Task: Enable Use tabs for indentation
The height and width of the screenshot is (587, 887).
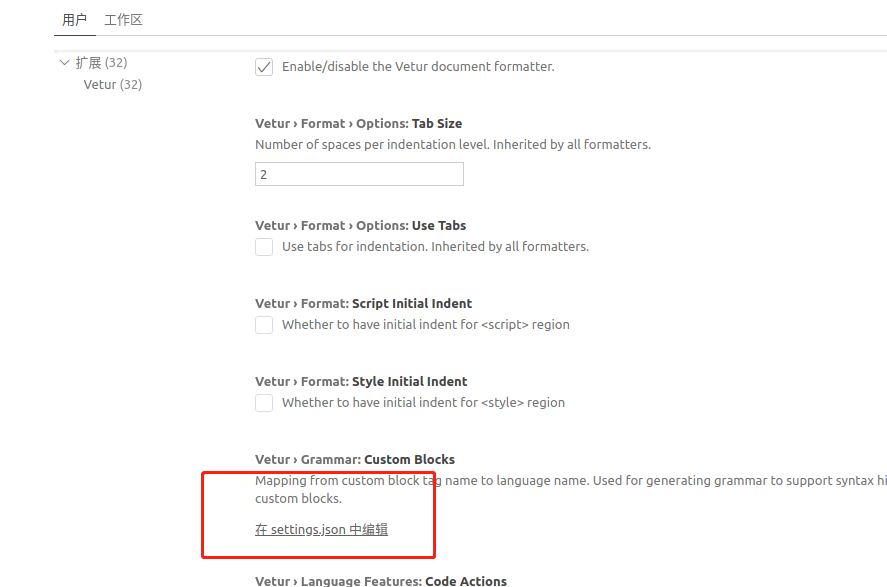Action: [x=264, y=246]
